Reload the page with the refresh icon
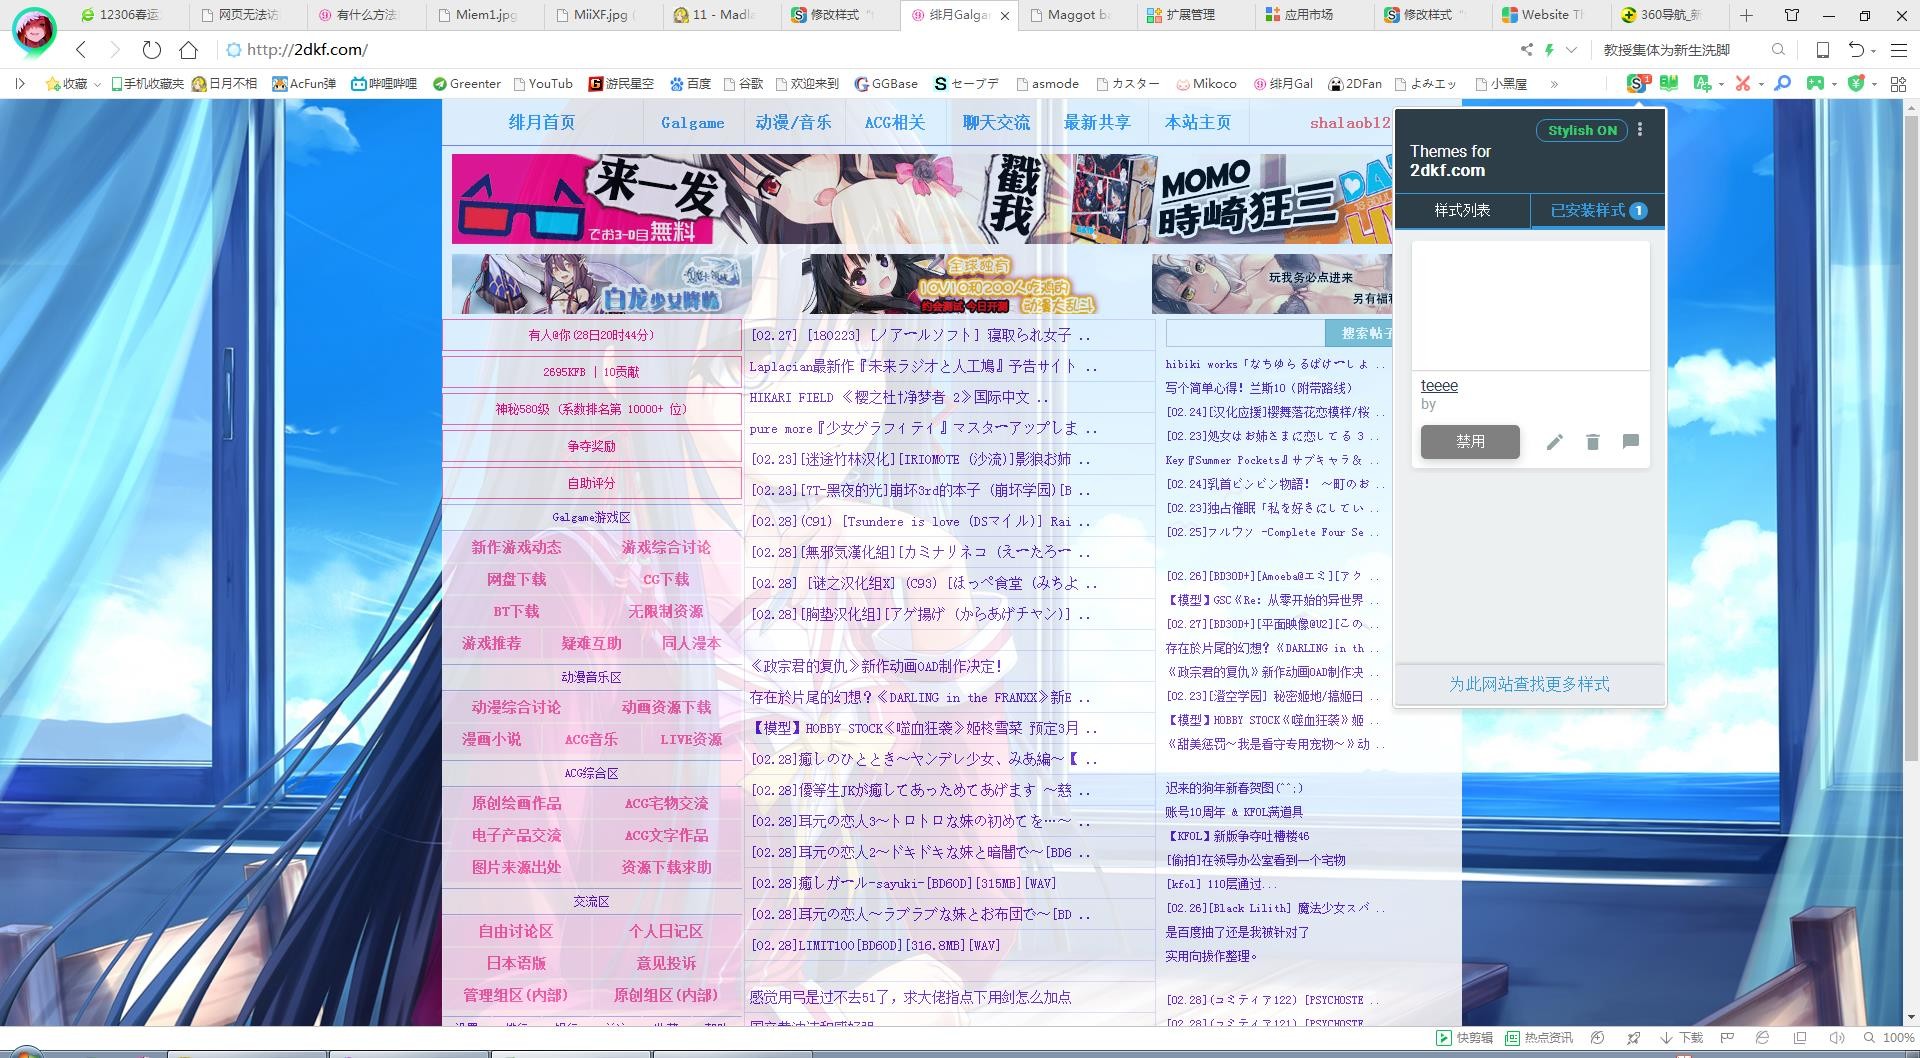Image resolution: width=1920 pixels, height=1058 pixels. point(151,50)
